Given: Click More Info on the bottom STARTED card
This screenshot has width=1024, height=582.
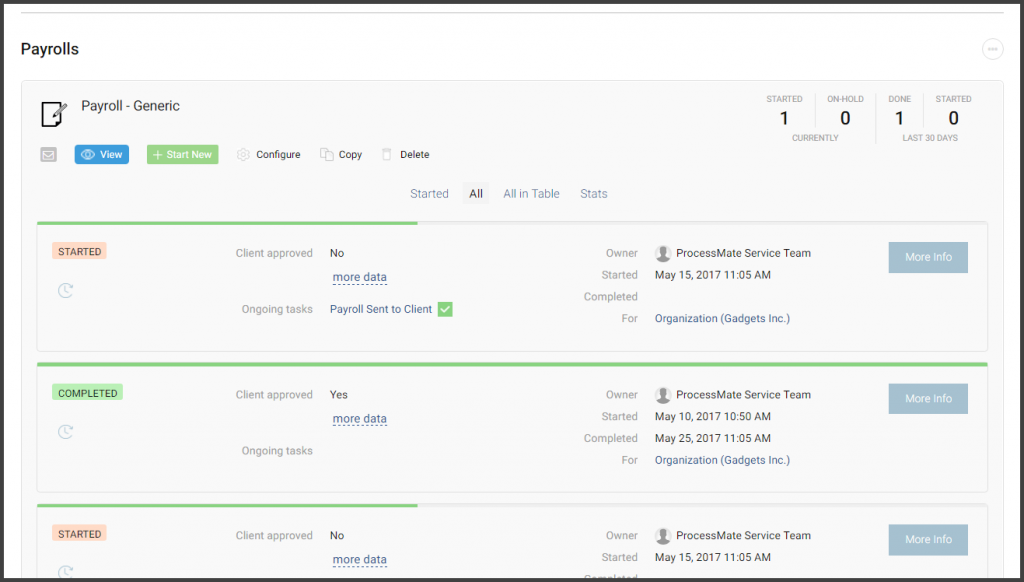Looking at the screenshot, I should [927, 540].
